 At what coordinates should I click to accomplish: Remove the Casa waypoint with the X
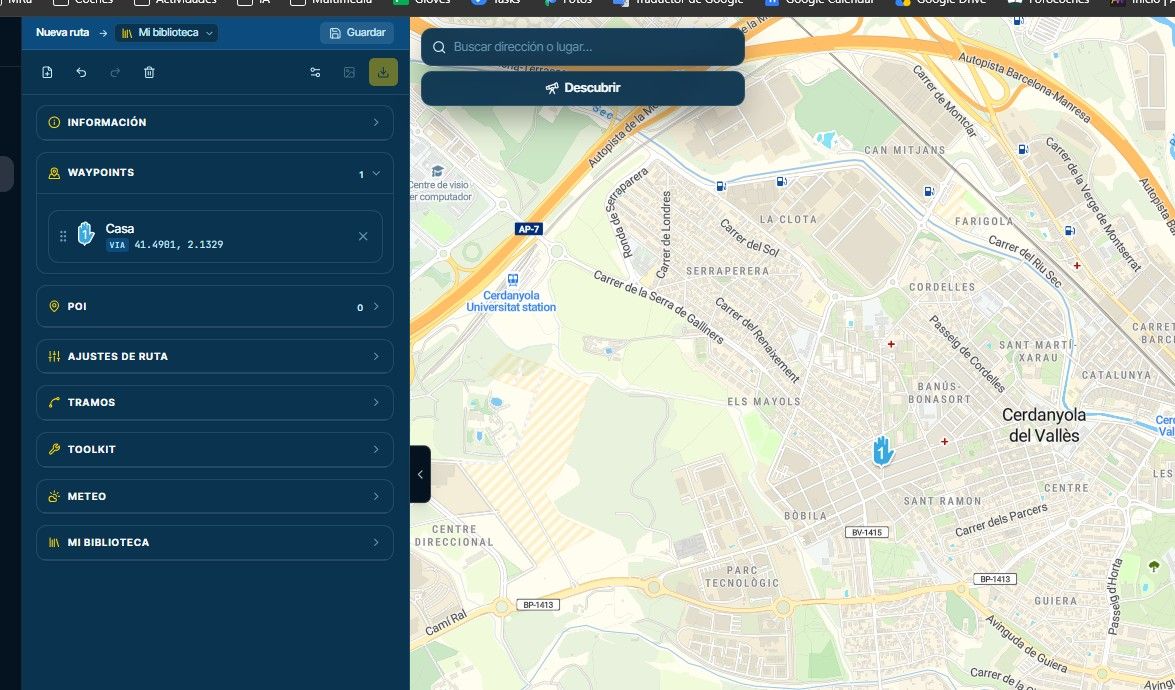pos(363,236)
